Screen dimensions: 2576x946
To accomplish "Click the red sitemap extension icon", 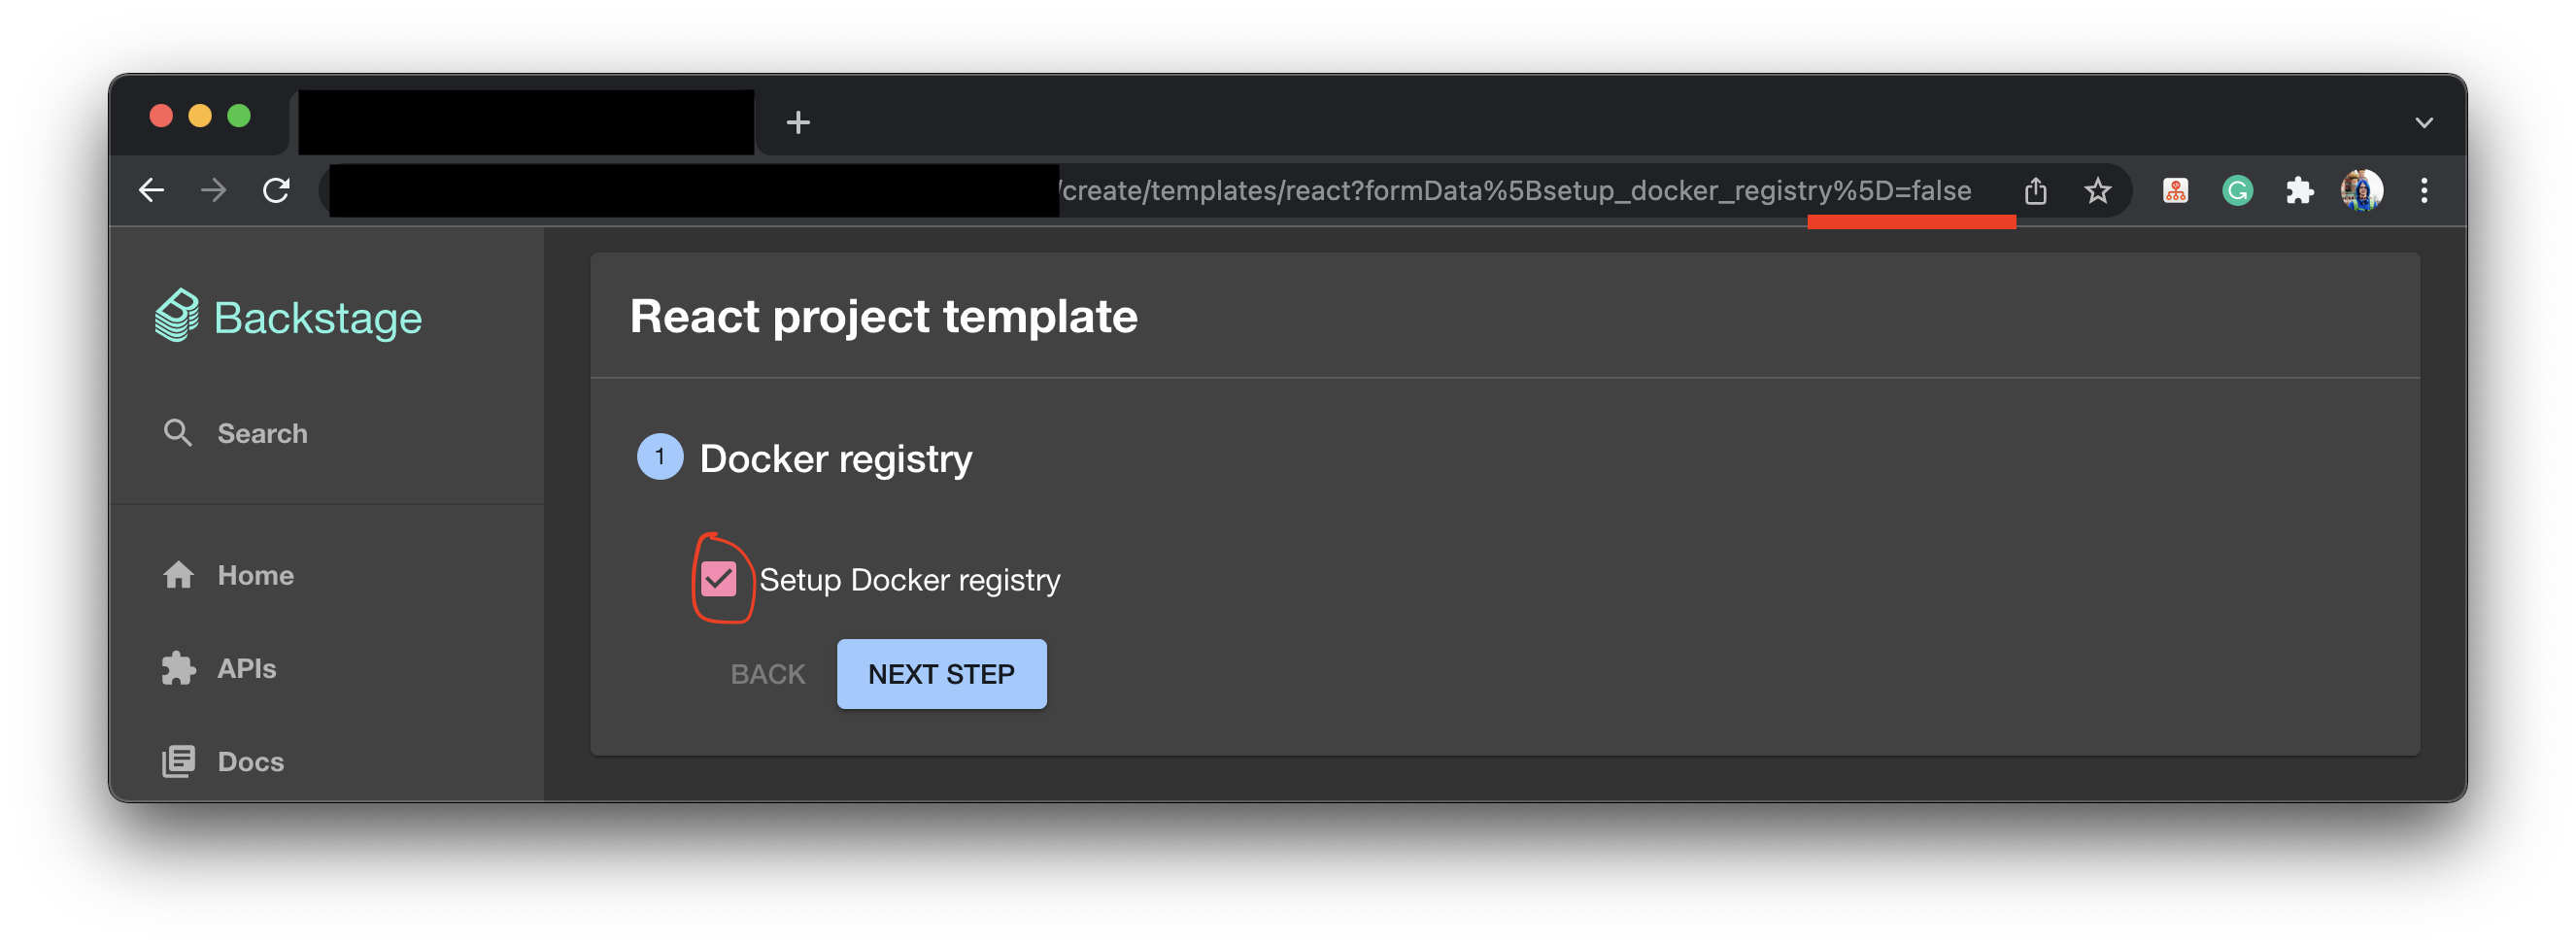I will point(2175,190).
